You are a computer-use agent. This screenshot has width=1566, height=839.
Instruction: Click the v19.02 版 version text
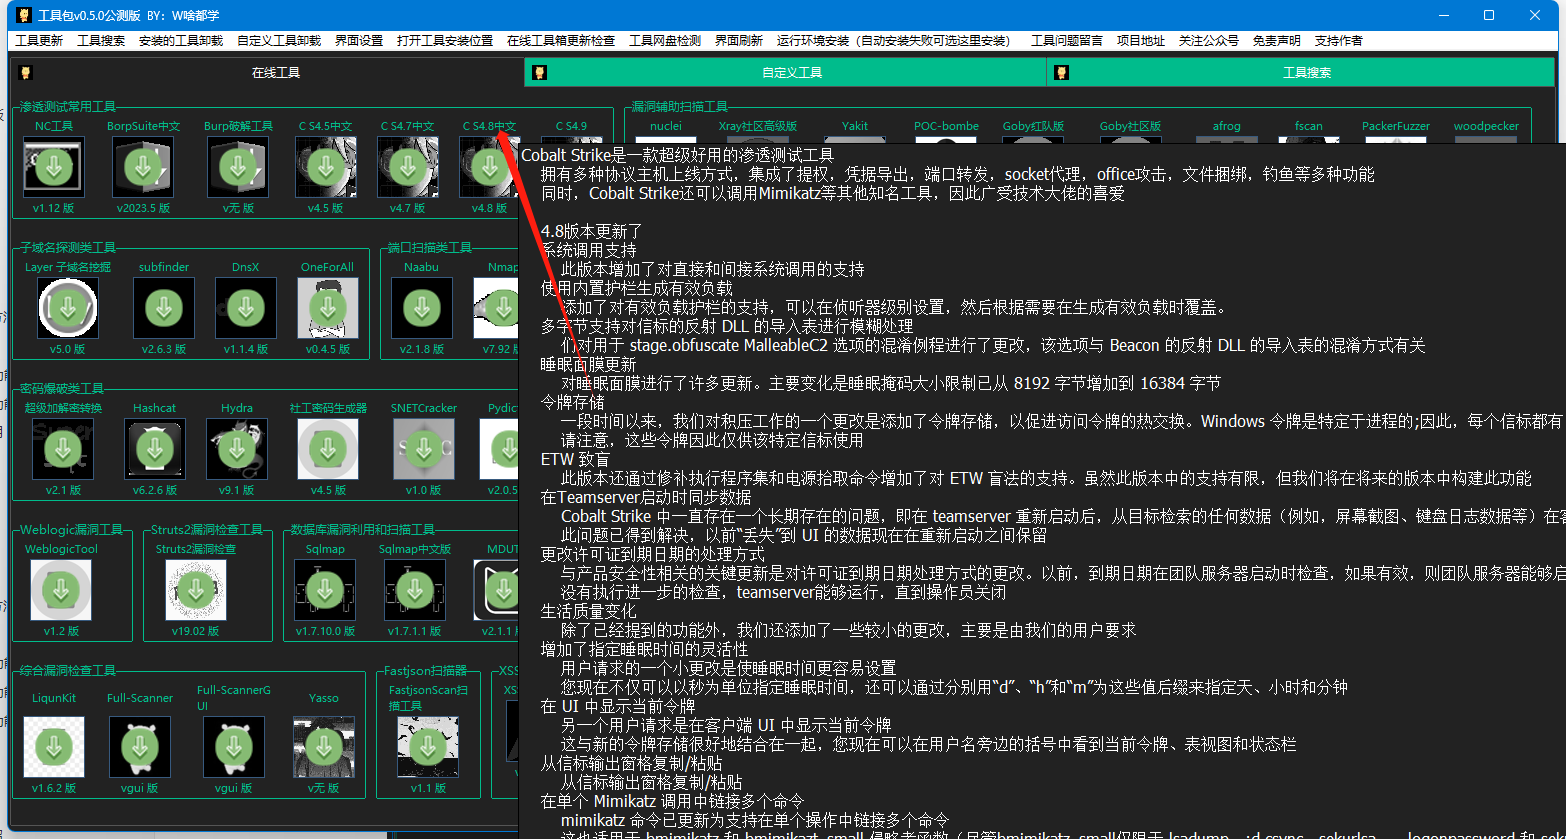point(196,632)
